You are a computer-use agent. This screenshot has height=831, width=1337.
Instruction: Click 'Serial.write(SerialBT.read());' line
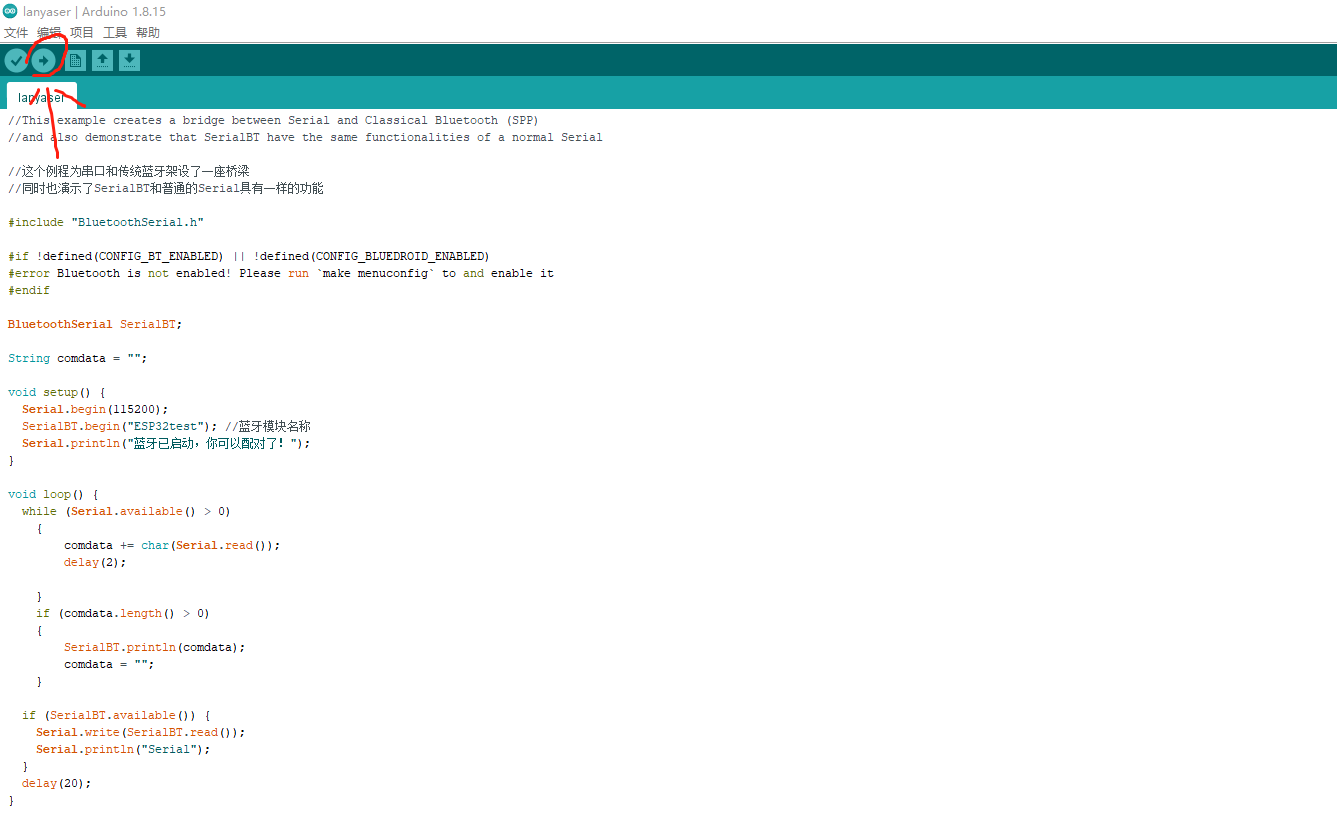140,732
